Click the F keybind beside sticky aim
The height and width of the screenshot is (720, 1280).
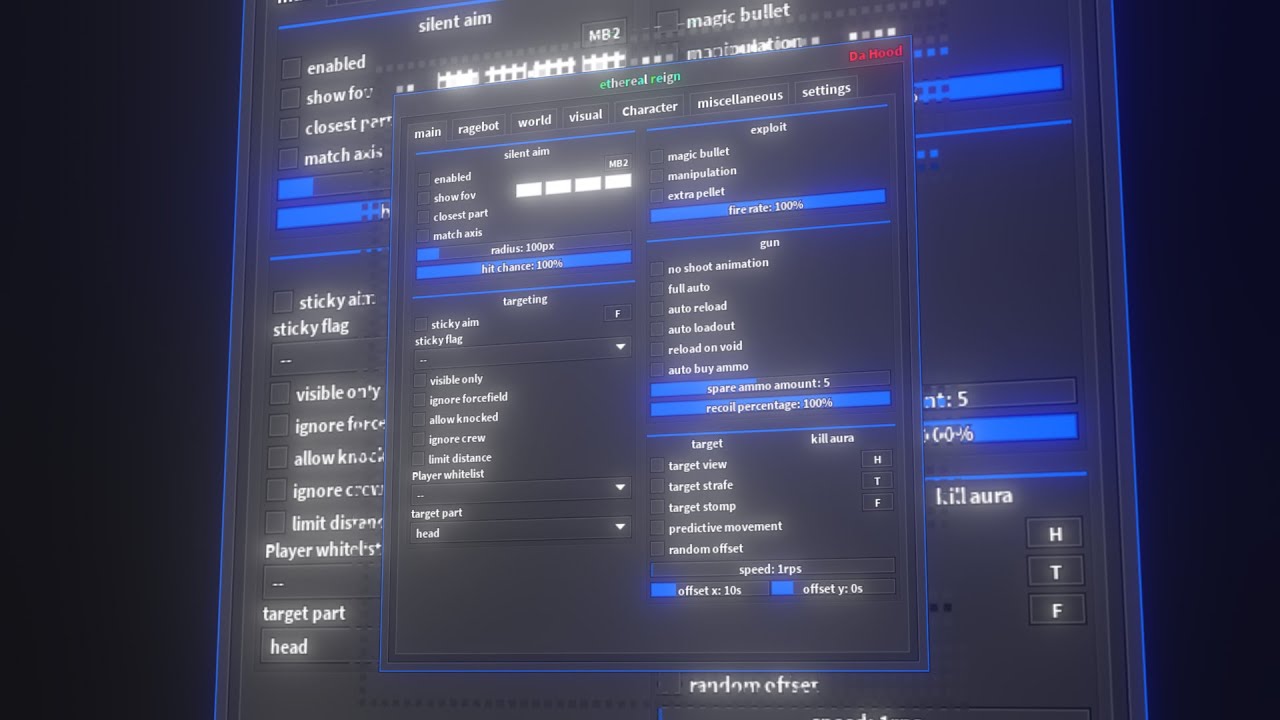617,313
